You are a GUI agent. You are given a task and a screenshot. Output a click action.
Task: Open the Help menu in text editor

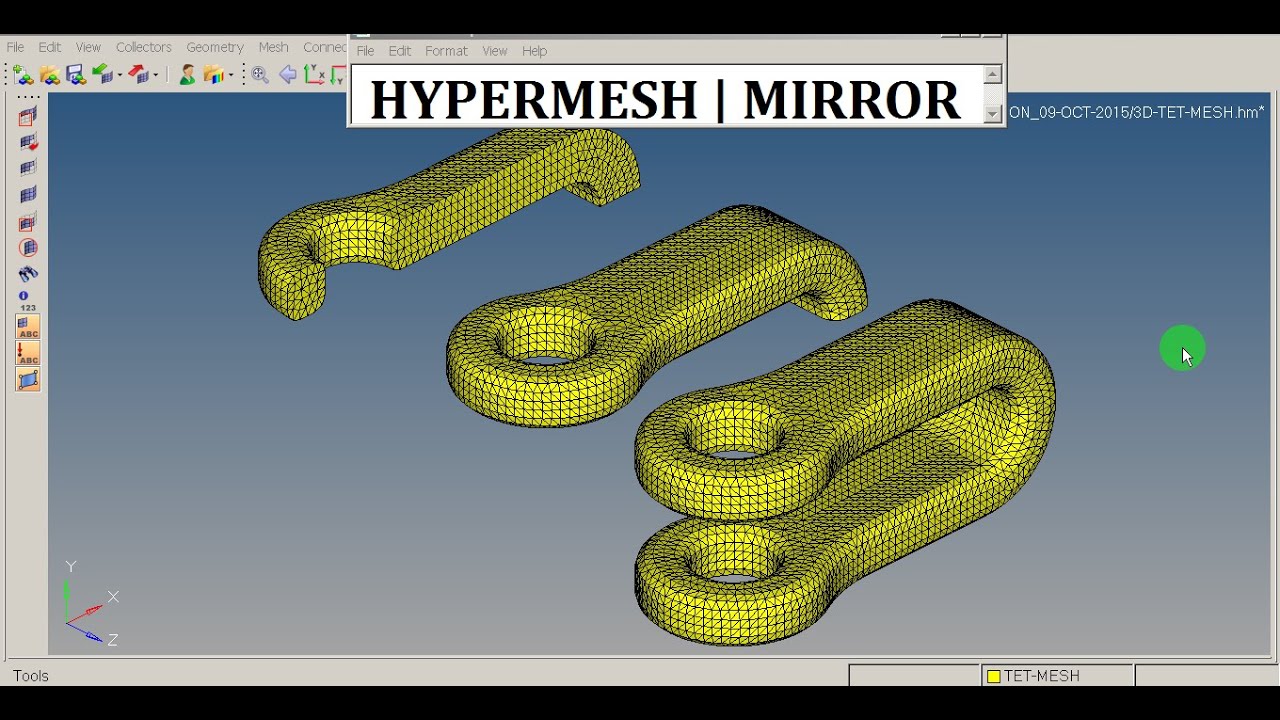(535, 51)
